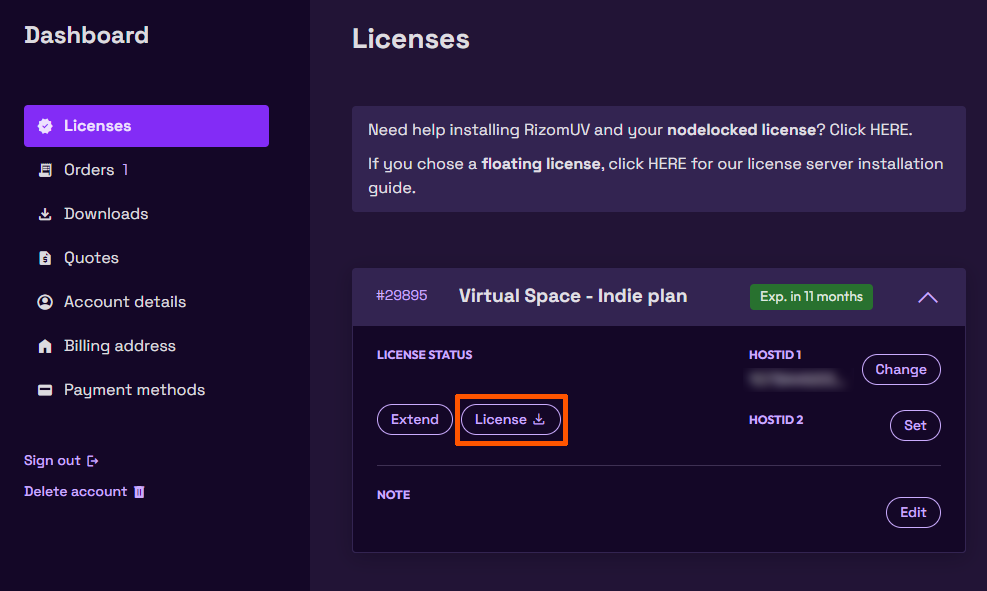Open the Licenses sidebar item
Viewport: 987px width, 591px height.
(x=146, y=126)
